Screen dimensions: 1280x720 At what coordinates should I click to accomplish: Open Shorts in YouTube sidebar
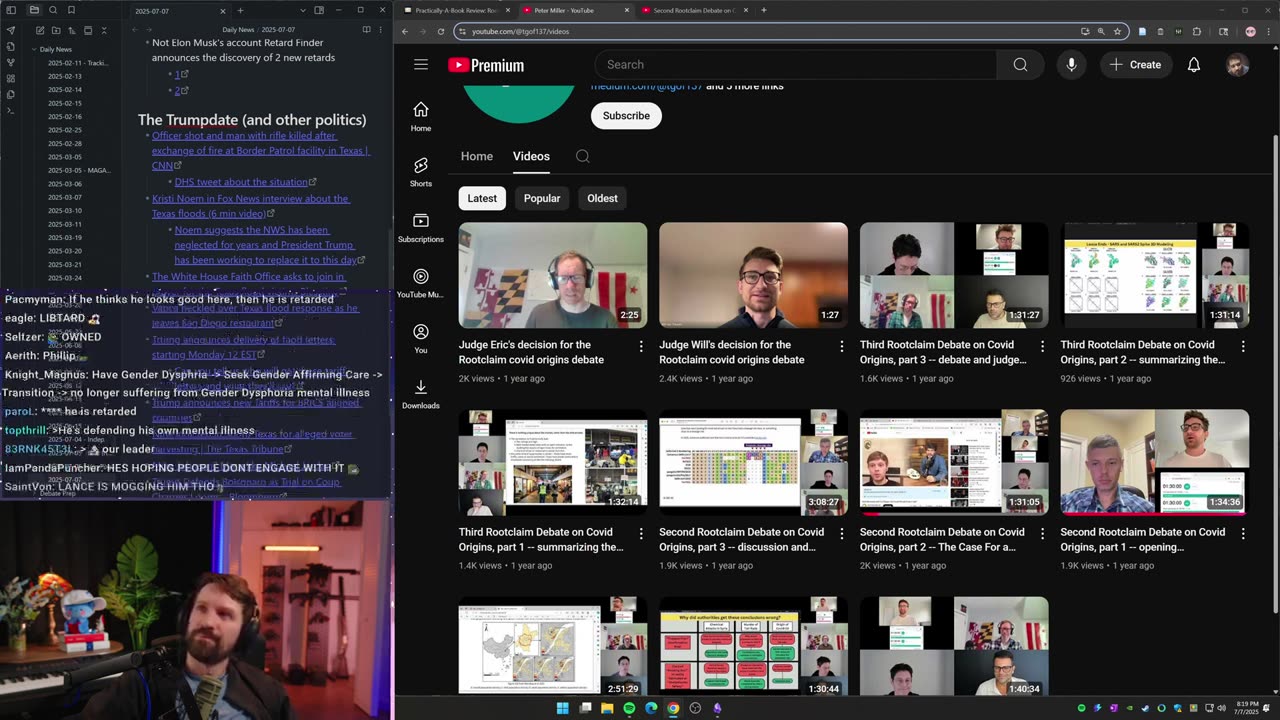coord(421,171)
